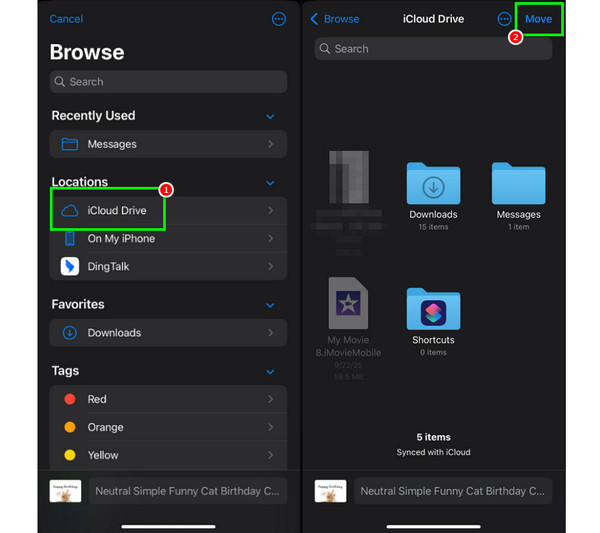The height and width of the screenshot is (533, 600).
Task: Click the Messages row folder icon
Action: pos(70,144)
